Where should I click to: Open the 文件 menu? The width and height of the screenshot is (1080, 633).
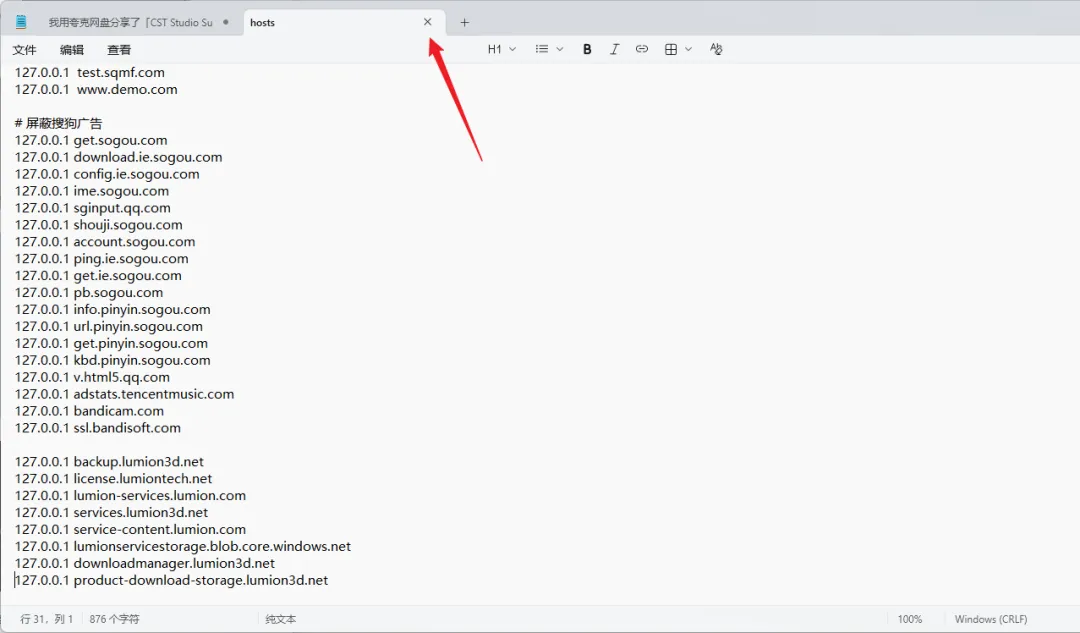point(24,50)
